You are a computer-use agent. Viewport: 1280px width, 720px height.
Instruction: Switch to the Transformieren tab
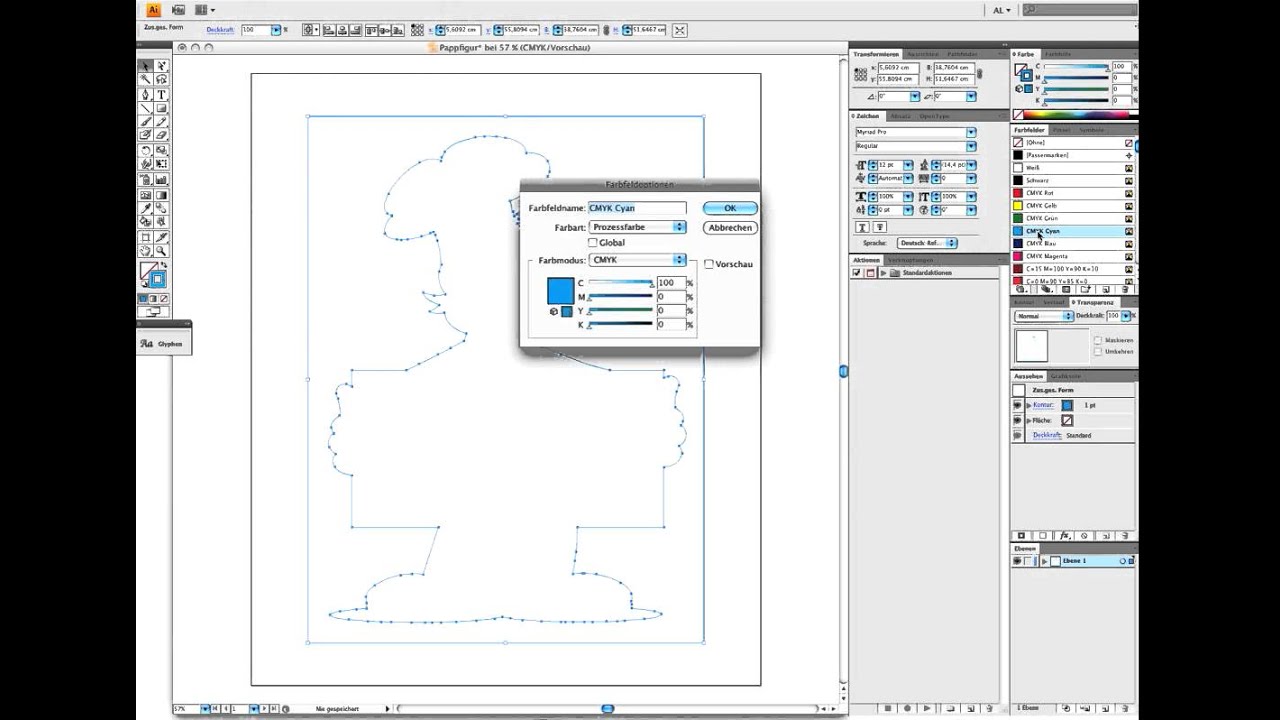876,54
